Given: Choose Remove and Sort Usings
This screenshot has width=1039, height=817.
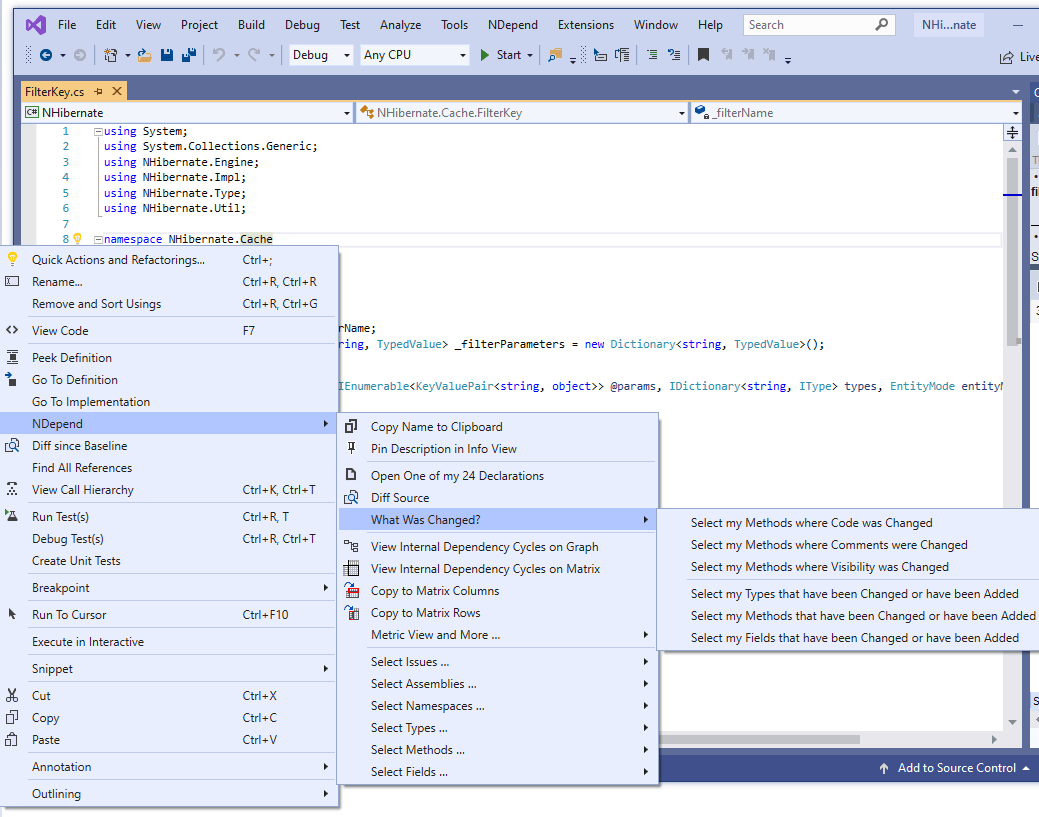Looking at the screenshot, I should 170,303.
